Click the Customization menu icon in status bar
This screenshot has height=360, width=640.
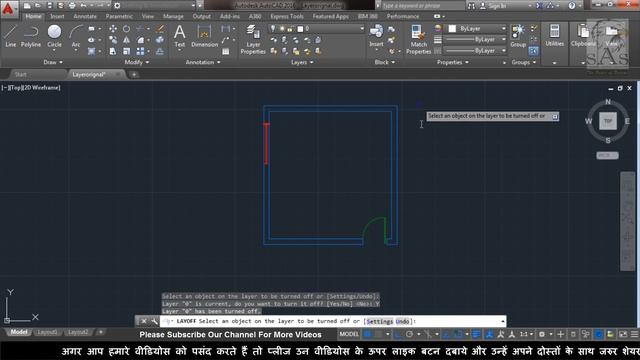coord(634,334)
